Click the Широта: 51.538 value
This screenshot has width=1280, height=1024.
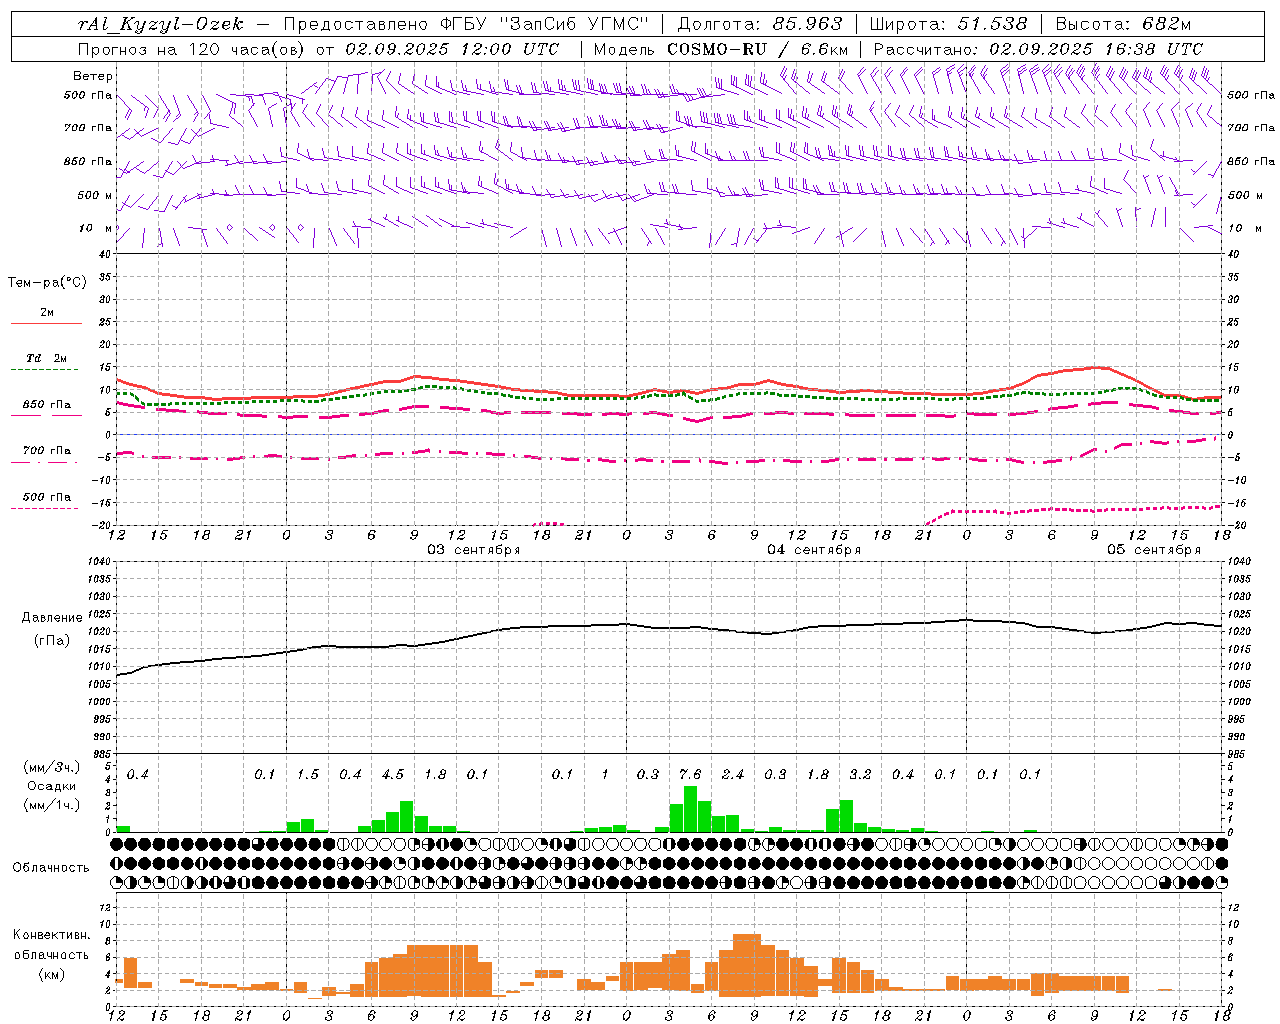pos(948,24)
